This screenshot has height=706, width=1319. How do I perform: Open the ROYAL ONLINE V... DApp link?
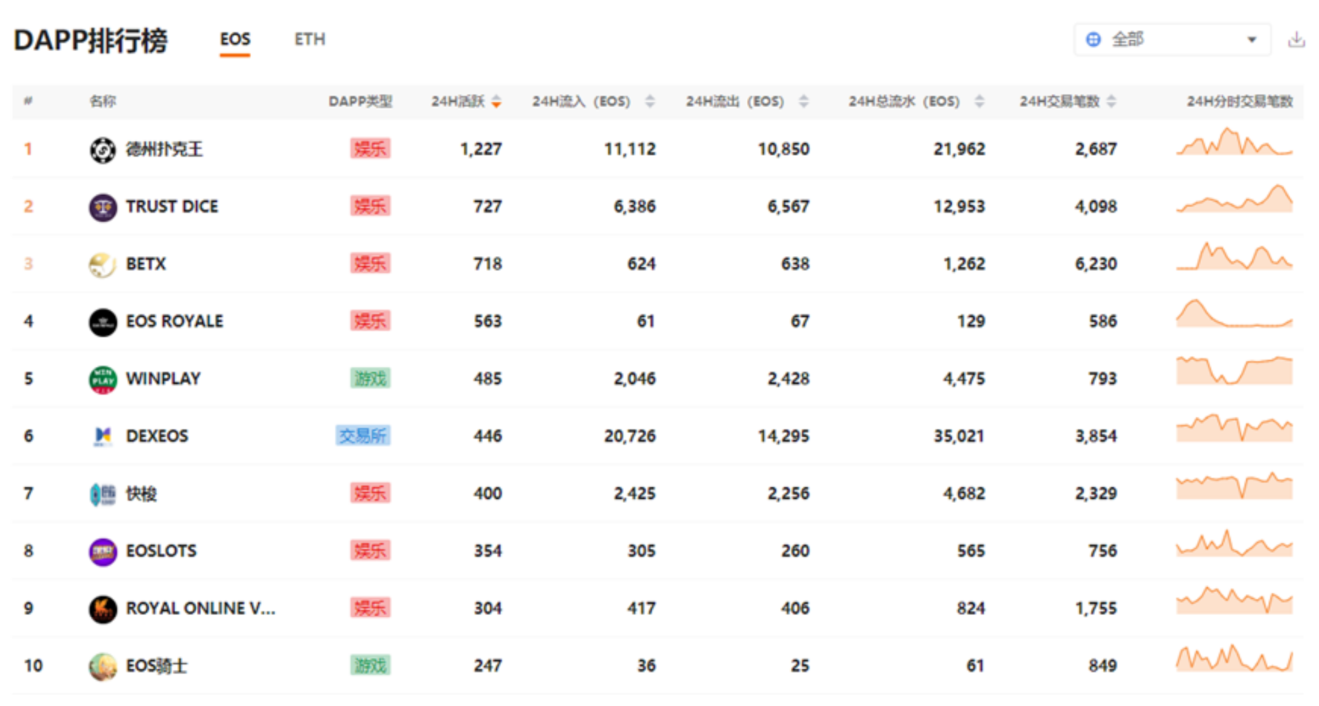pyautogui.click(x=201, y=609)
